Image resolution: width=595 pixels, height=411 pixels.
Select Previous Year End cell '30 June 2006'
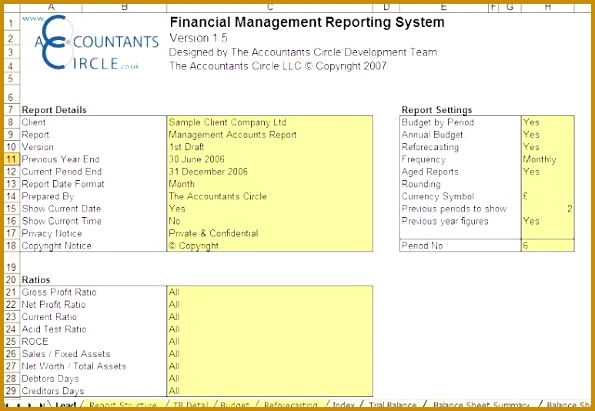click(270, 159)
